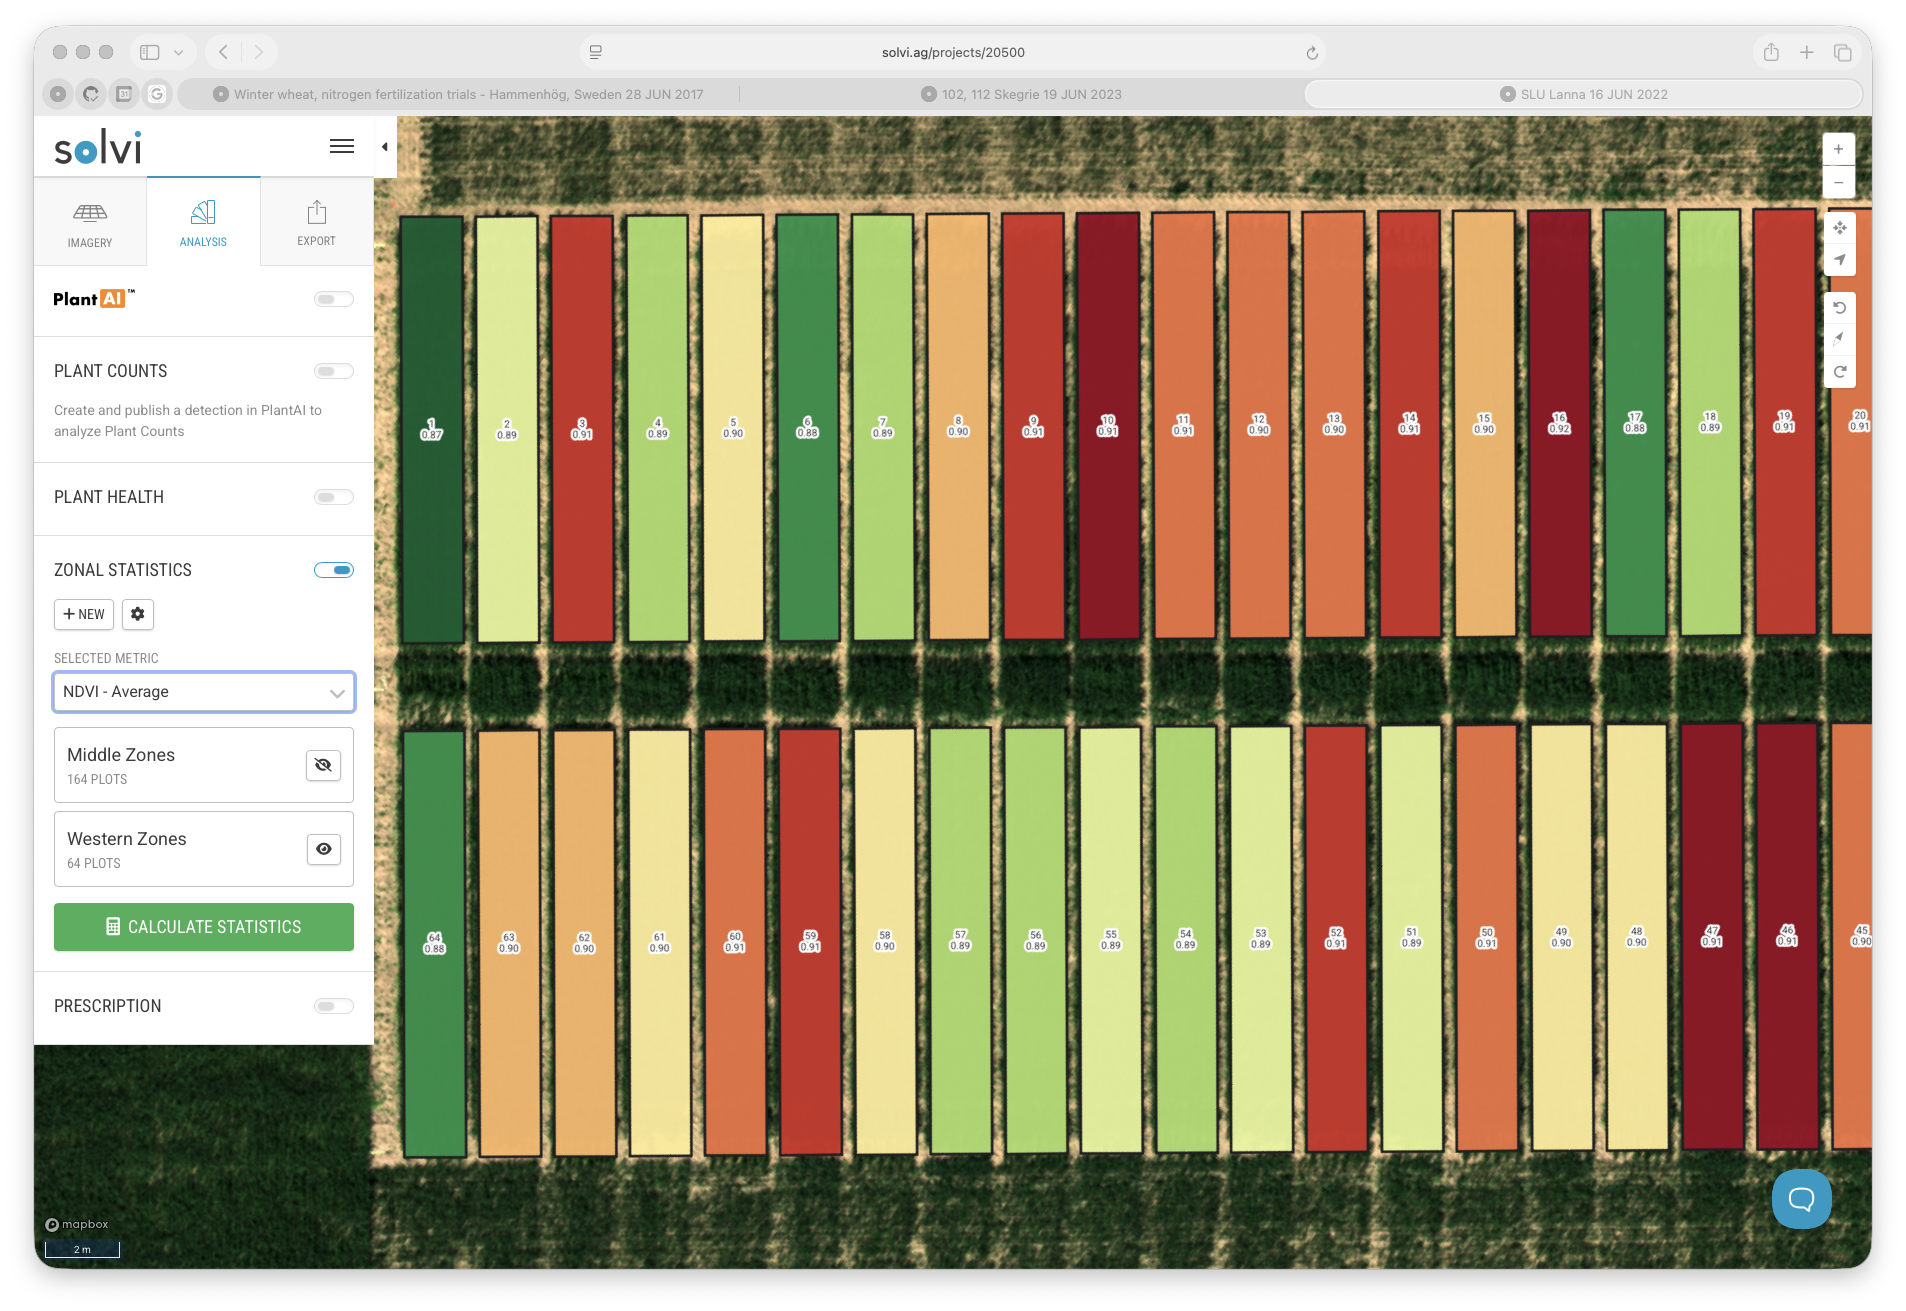
Task: Turn on the Plant Health toggle
Action: click(x=333, y=497)
